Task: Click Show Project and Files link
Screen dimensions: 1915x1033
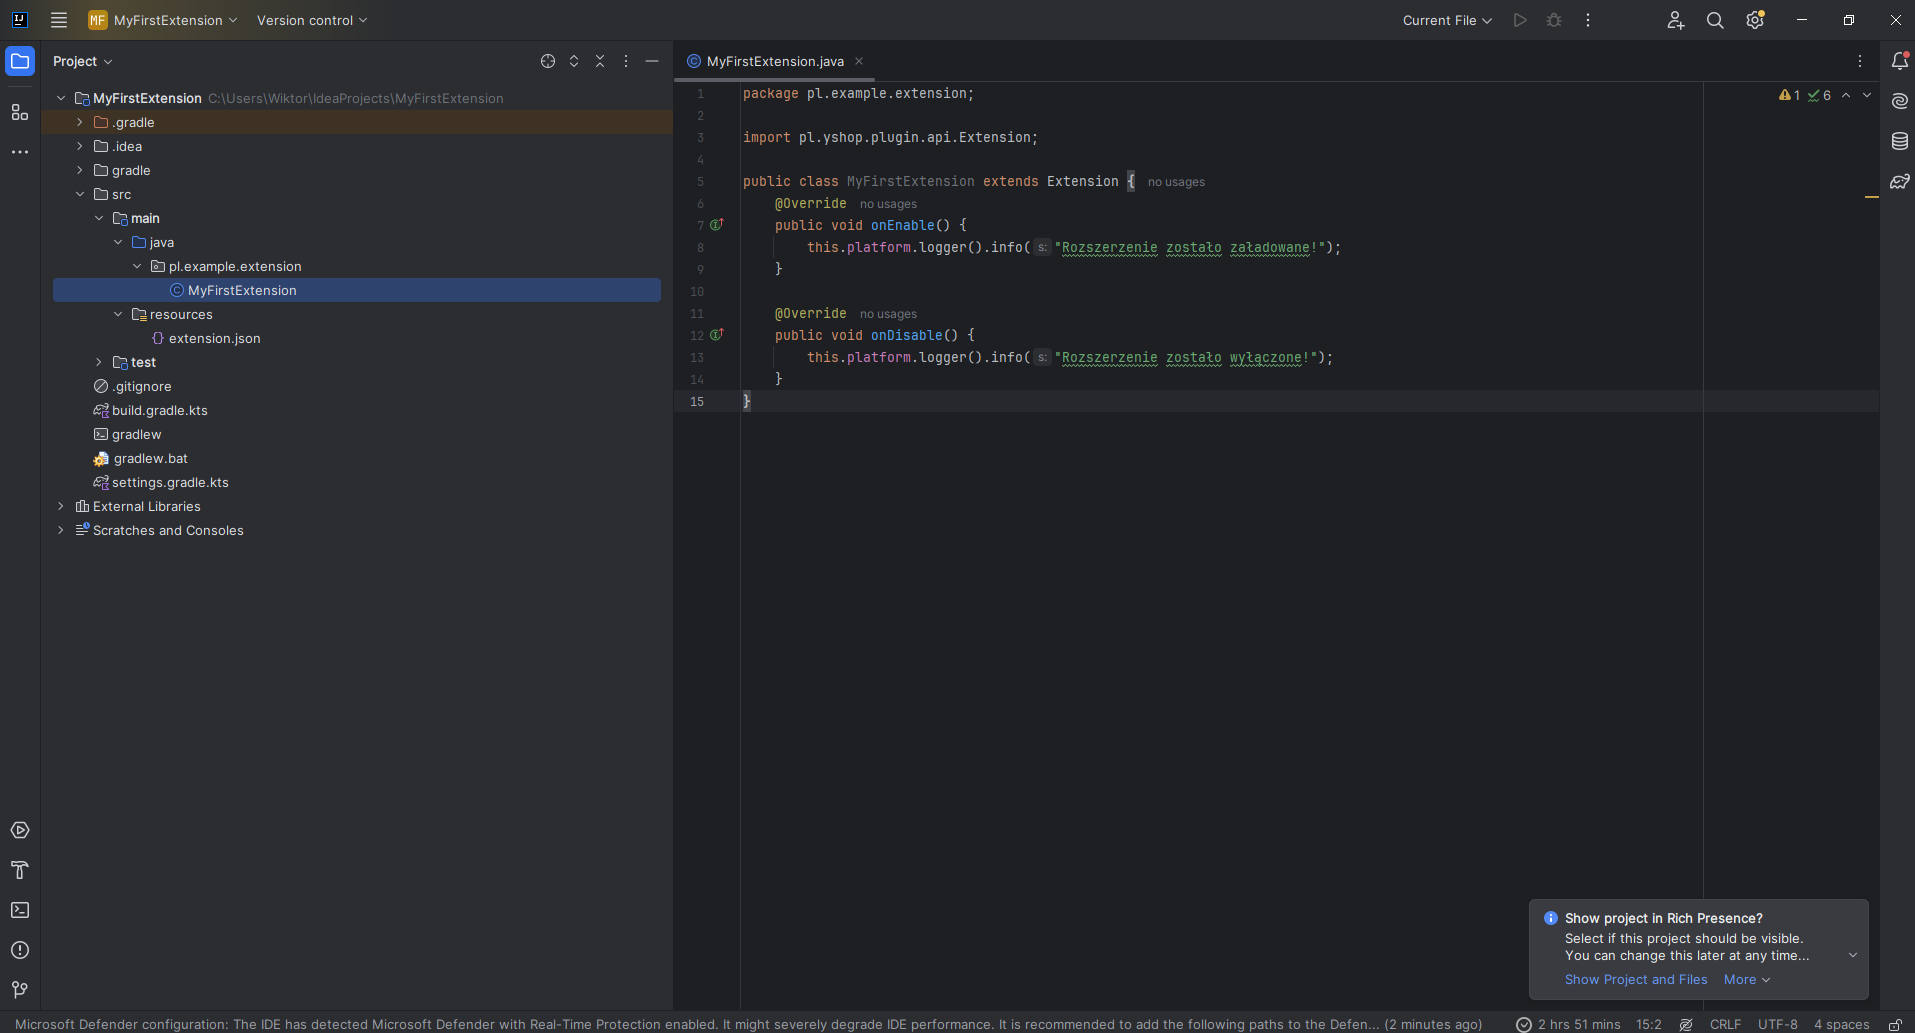Action: click(x=1636, y=979)
